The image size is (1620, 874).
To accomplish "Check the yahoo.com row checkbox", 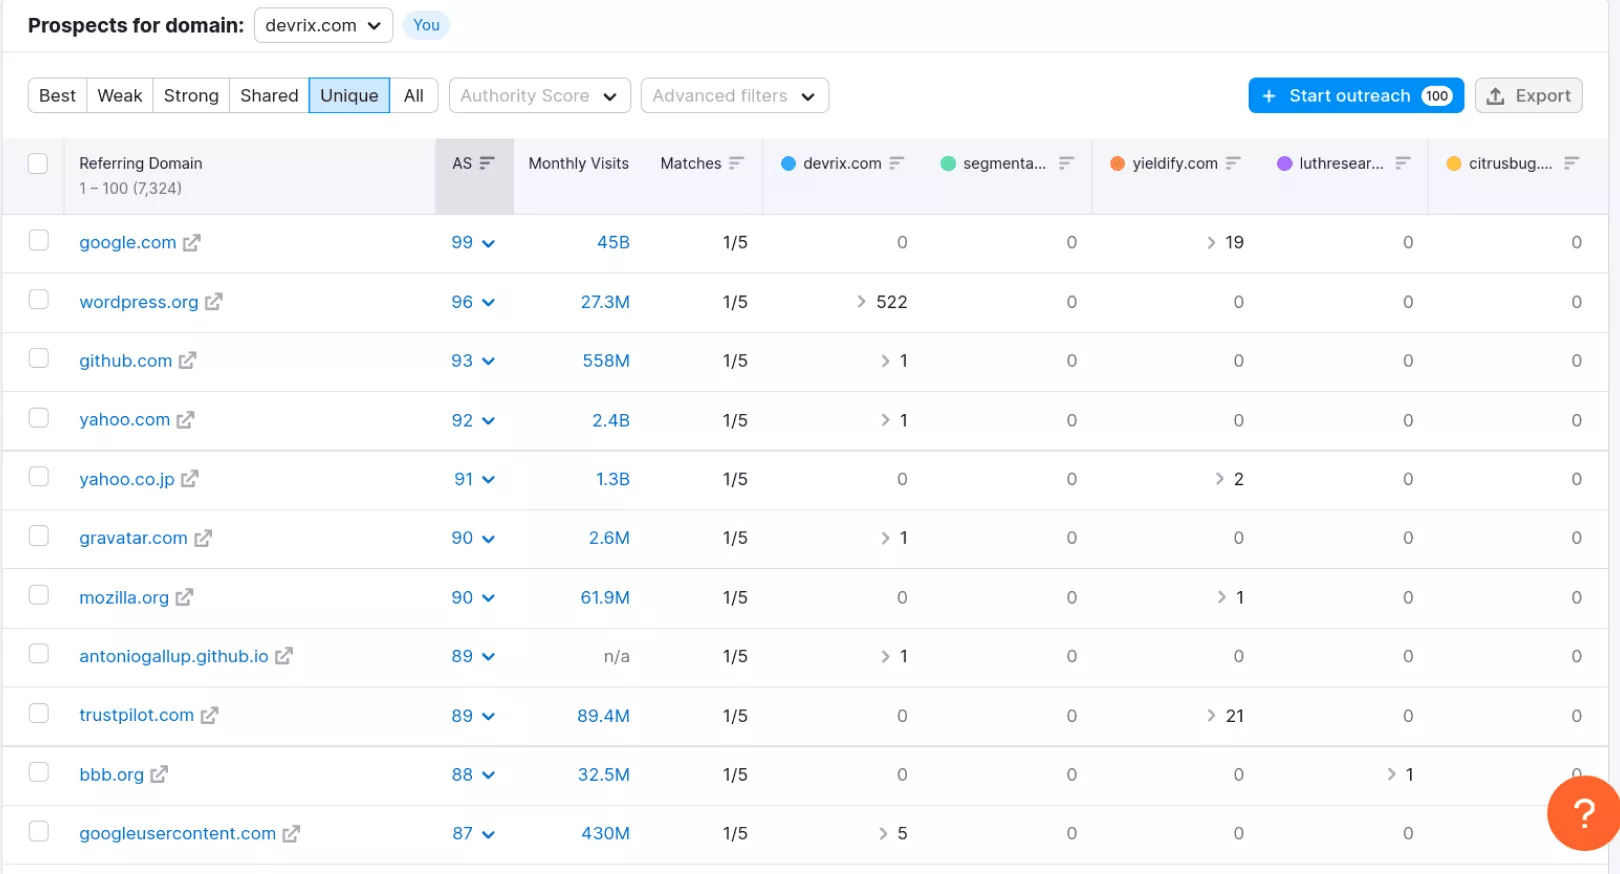I will [38, 417].
